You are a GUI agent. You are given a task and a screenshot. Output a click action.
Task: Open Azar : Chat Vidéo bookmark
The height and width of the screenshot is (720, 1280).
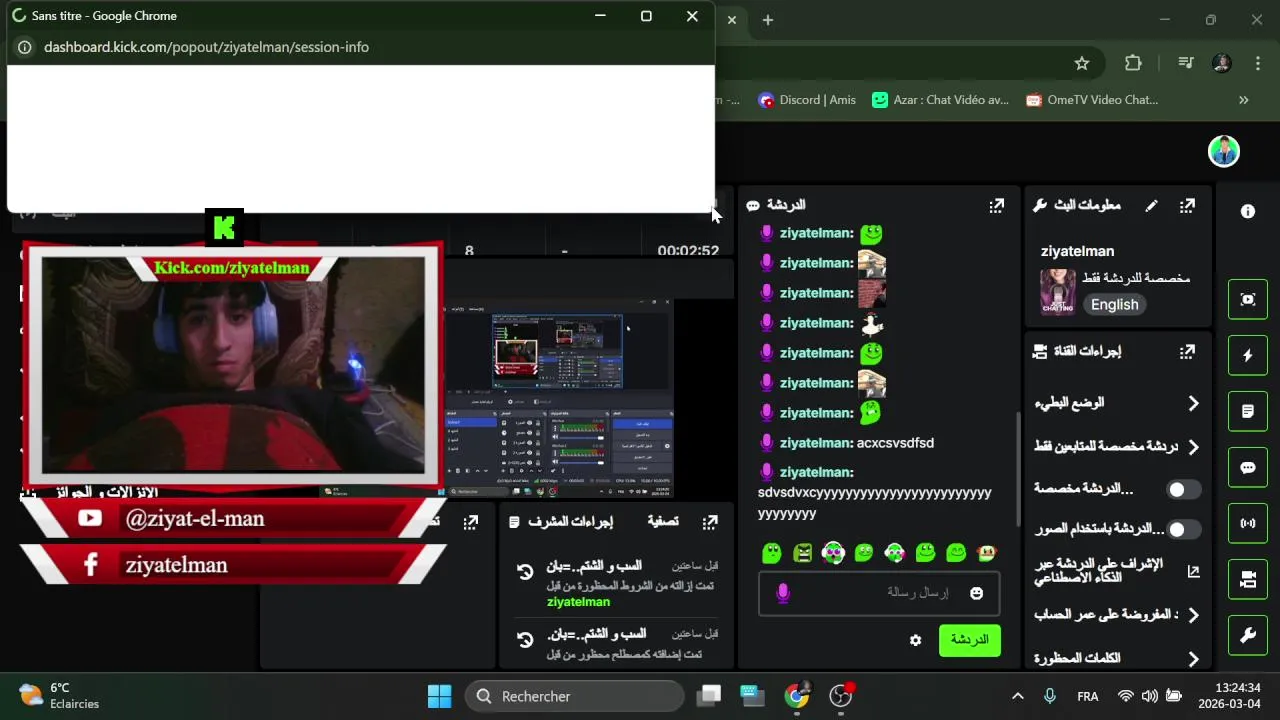[x=941, y=100]
